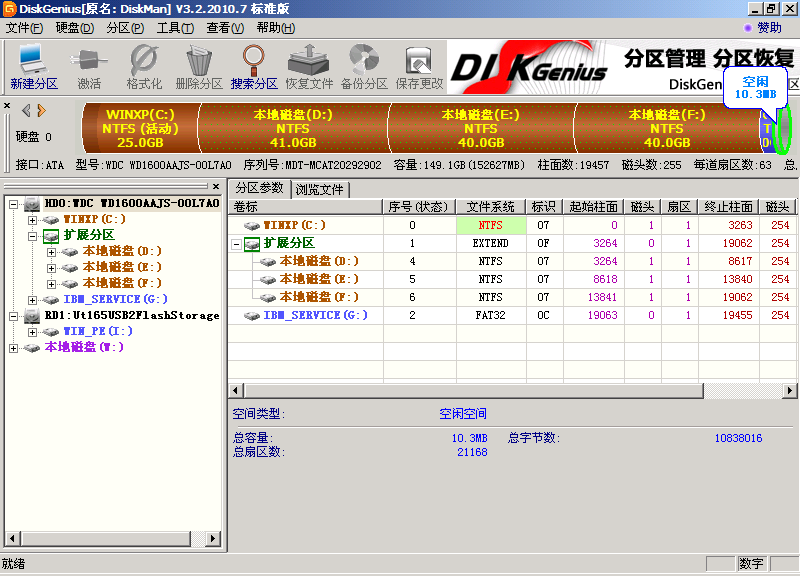Expand 本地磁盘 (F:) tree node
Viewport: 800px width, 576px height.
coord(51,284)
